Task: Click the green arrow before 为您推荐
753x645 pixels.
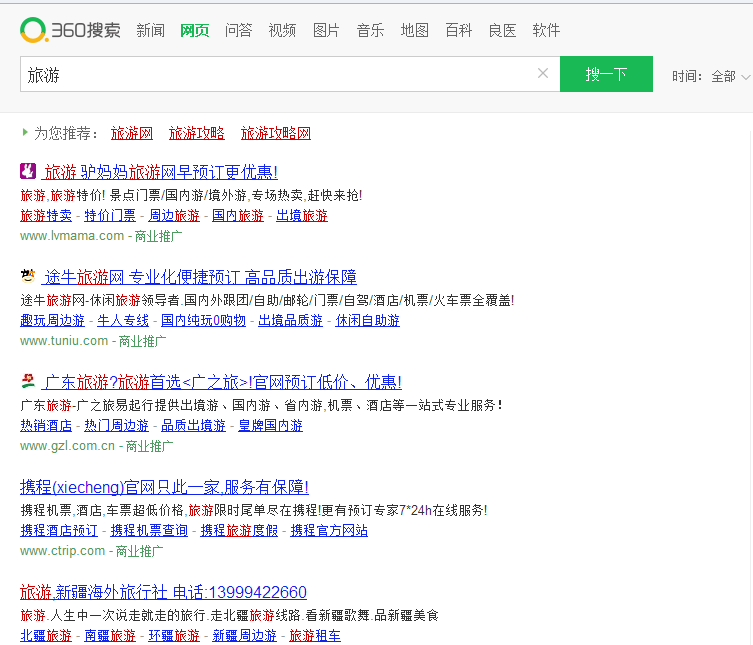Action: pos(25,132)
